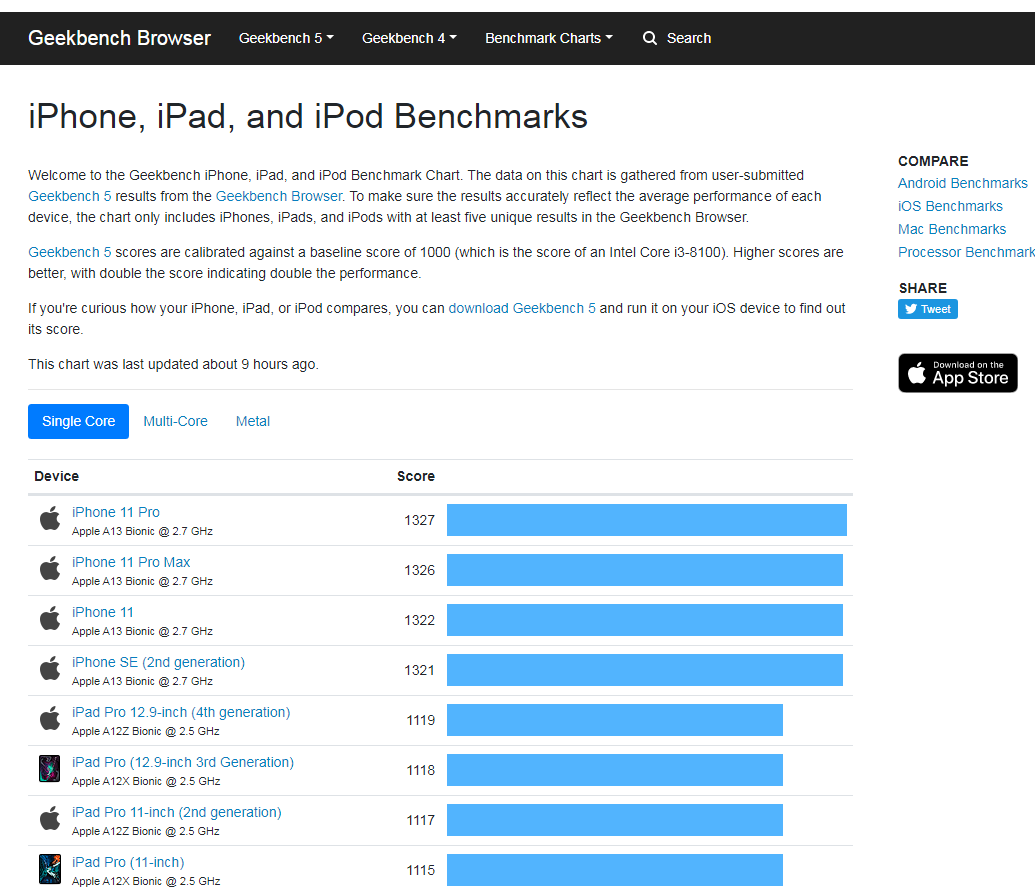Expand the Geekbench 5 dropdown menu
This screenshot has width=1035, height=893.
click(286, 38)
